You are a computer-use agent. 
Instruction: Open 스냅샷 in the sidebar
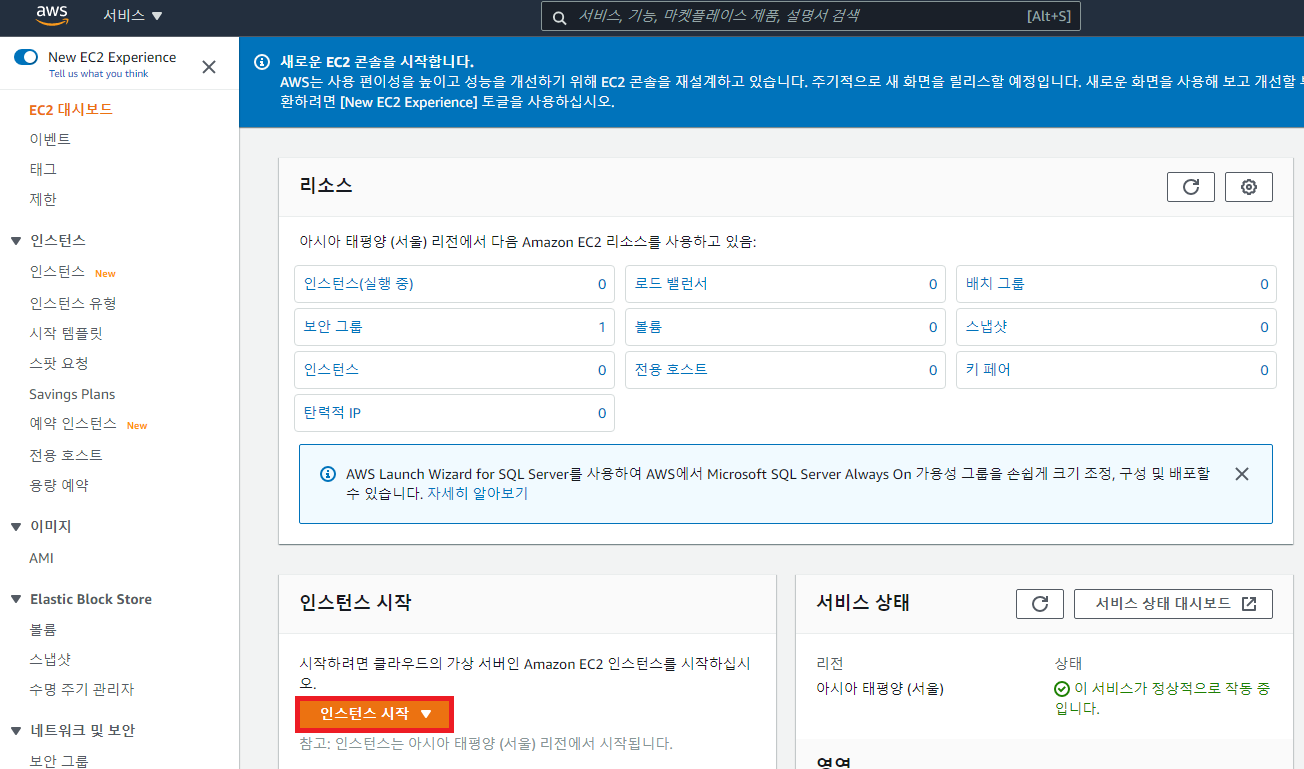[50, 659]
